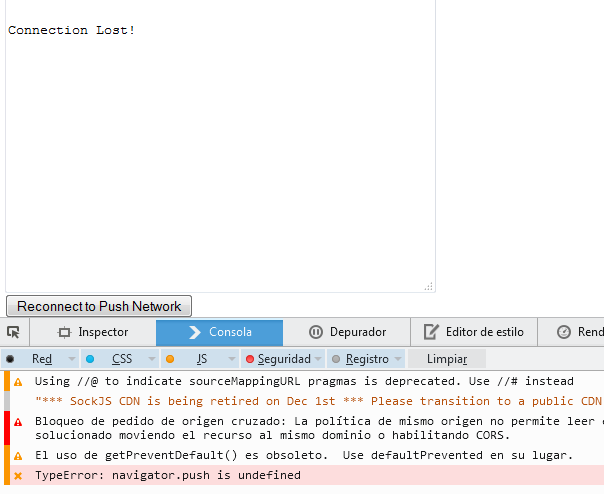Click the Reconnect to Push Network button
Viewport: 604px width, 494px height.
[x=99, y=306]
